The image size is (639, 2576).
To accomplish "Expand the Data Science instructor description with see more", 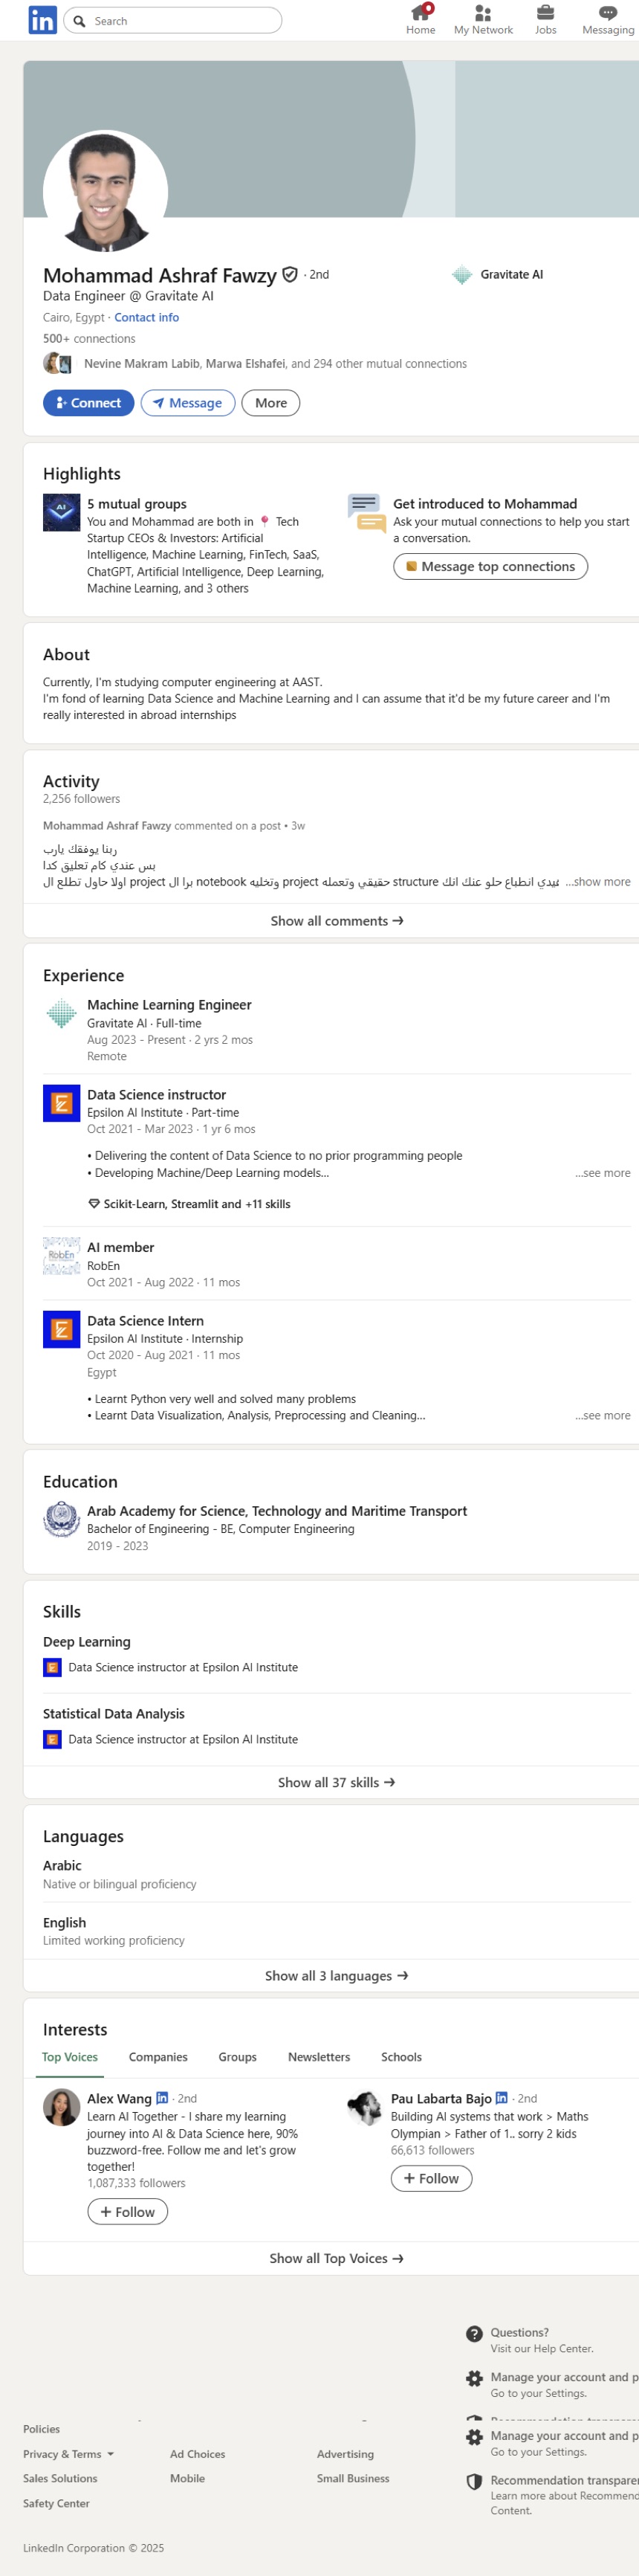I will 602,1173.
